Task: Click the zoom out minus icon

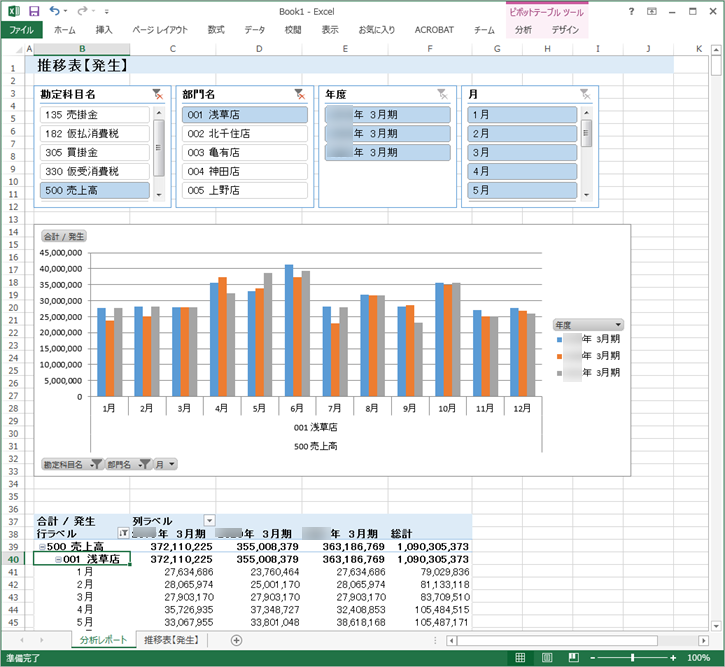Action: click(x=592, y=658)
